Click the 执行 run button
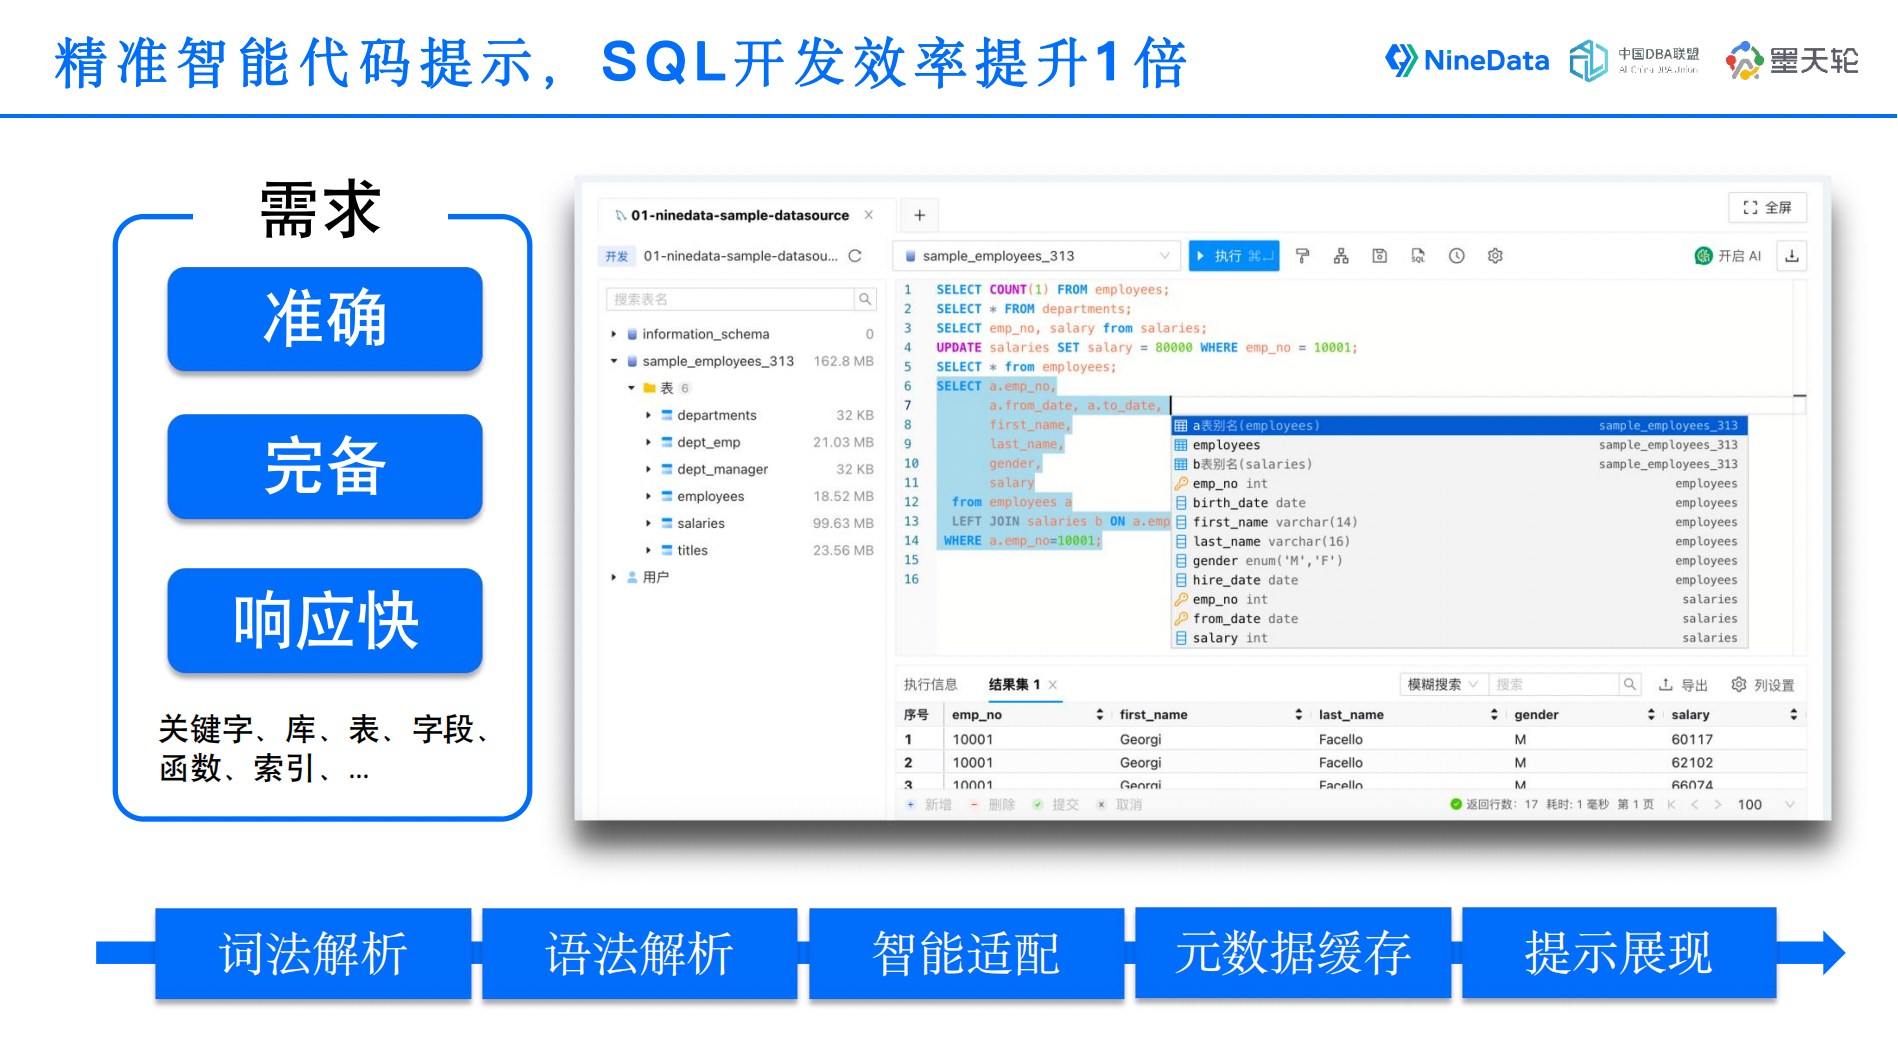 point(1233,255)
